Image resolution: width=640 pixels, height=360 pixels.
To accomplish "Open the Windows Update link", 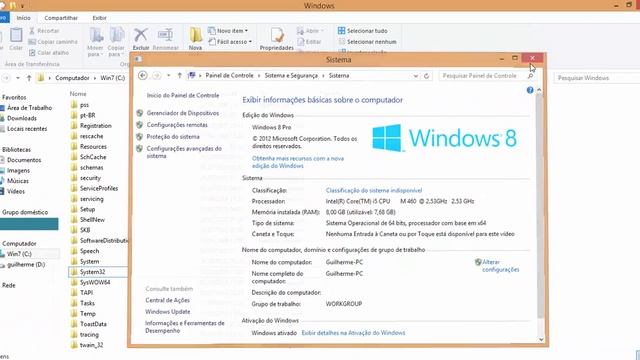I will click(168, 312).
